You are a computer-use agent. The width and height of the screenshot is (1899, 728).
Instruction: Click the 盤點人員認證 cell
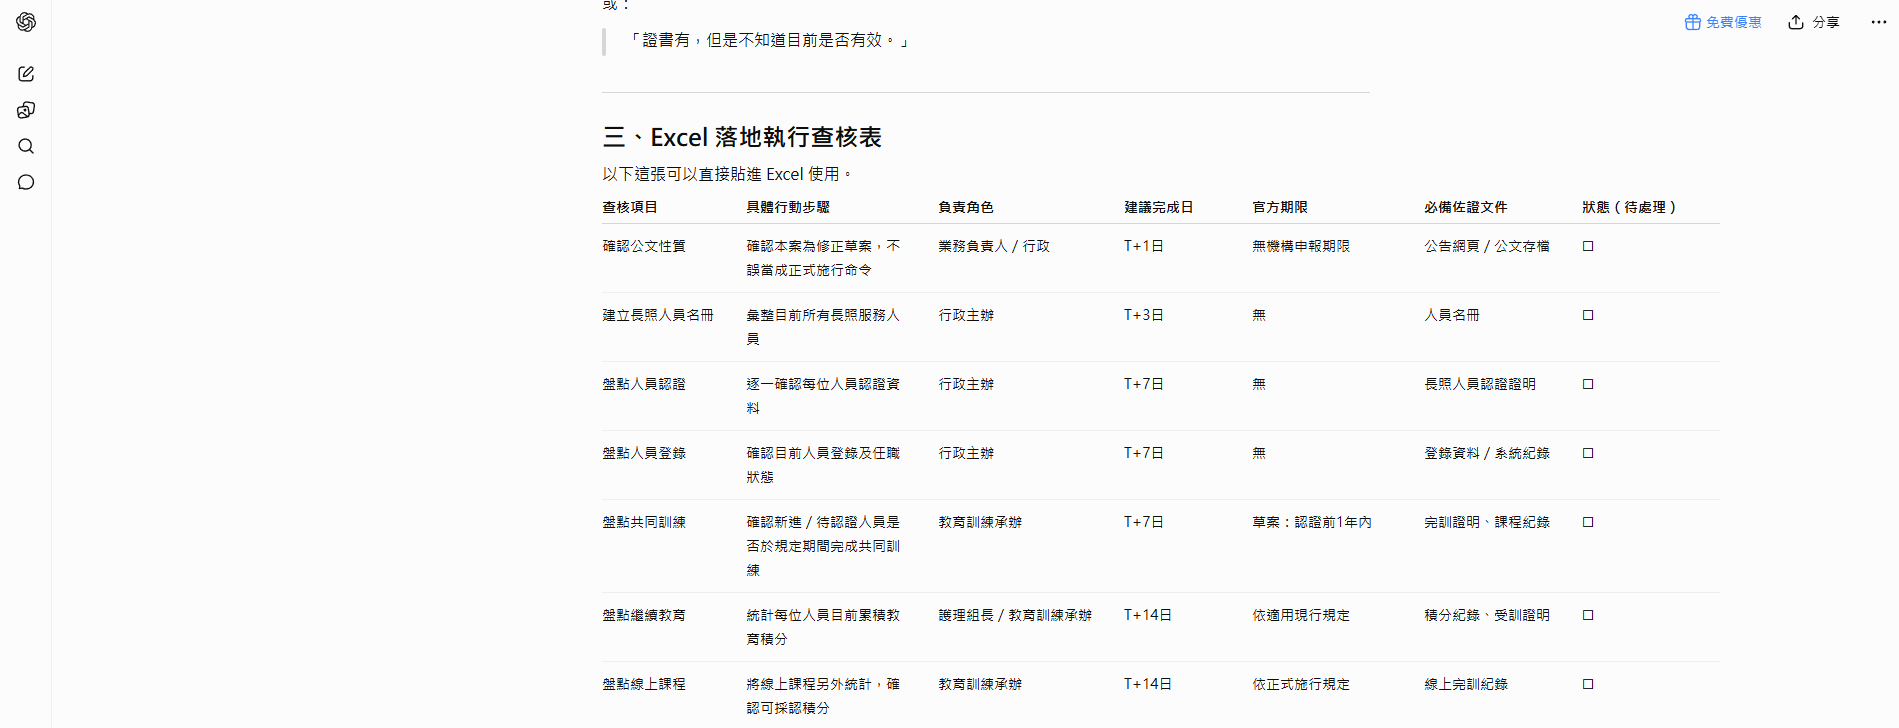644,384
